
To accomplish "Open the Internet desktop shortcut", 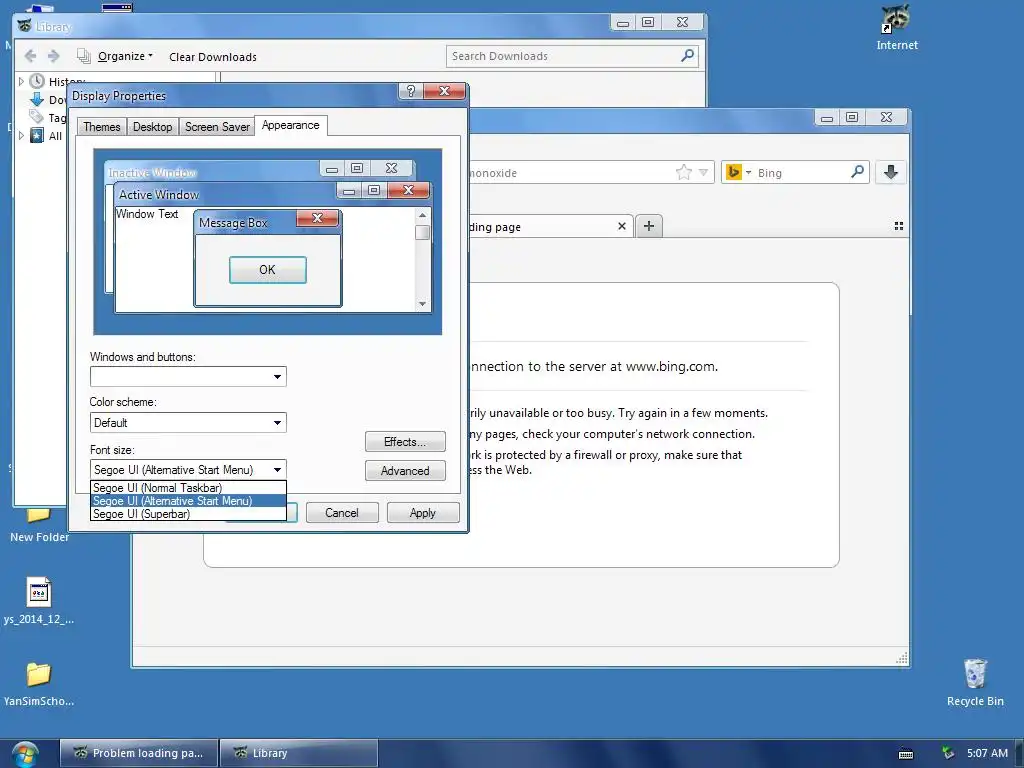I will 897,27.
